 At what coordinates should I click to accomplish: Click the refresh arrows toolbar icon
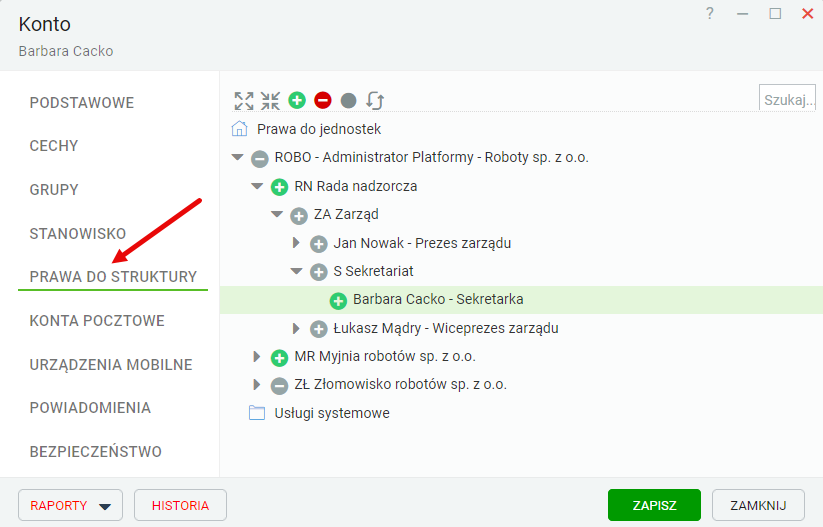tap(375, 100)
